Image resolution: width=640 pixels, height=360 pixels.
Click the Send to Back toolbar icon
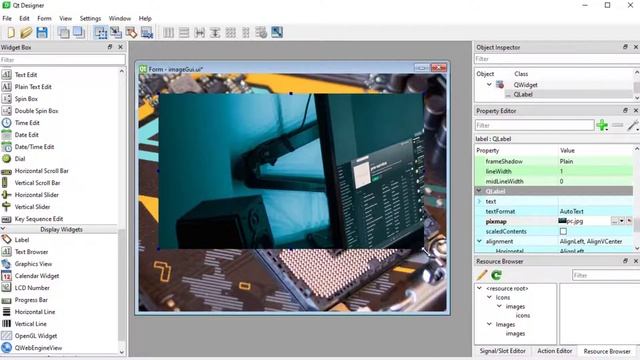pyautogui.click(x=63, y=32)
